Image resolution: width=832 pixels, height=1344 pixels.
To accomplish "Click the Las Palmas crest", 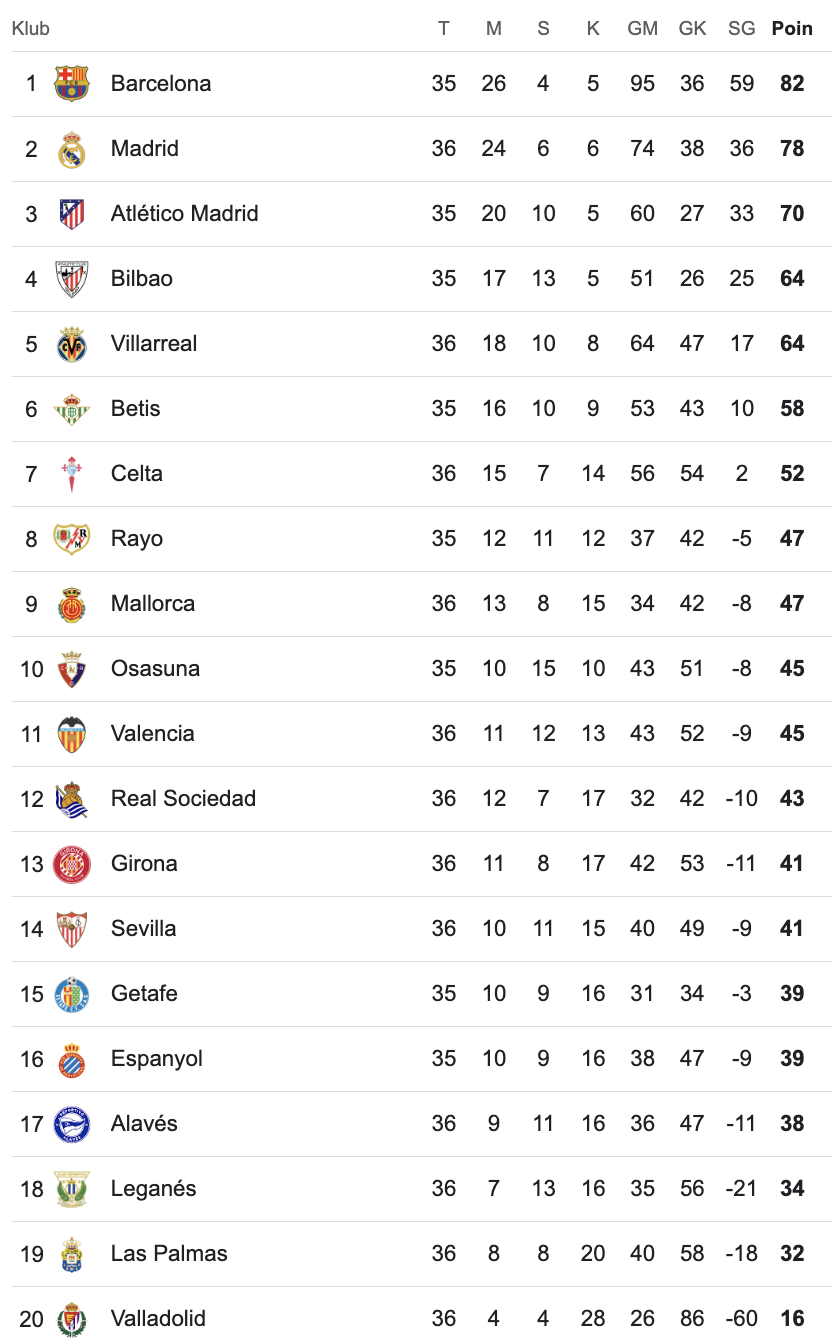I will (72, 1254).
